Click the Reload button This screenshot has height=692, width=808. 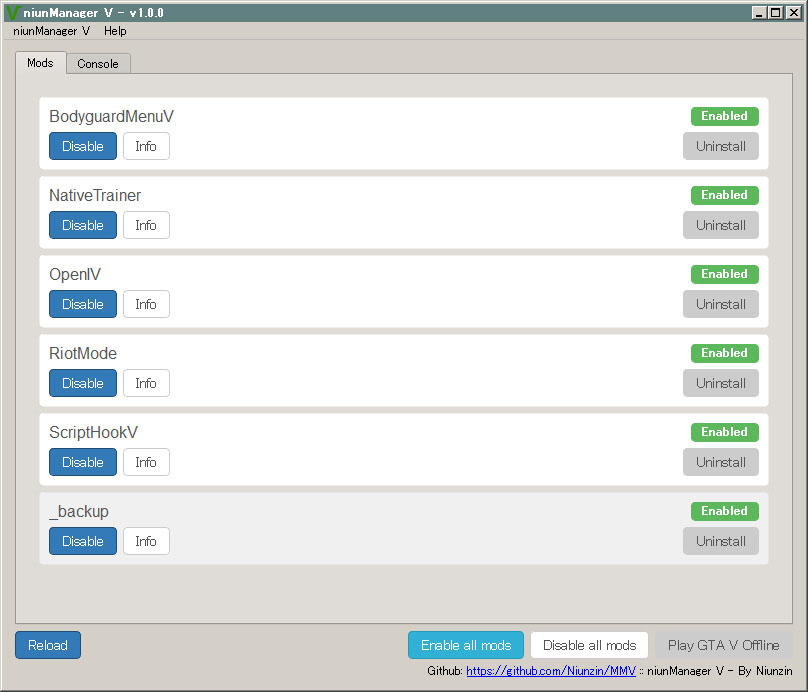(x=48, y=645)
